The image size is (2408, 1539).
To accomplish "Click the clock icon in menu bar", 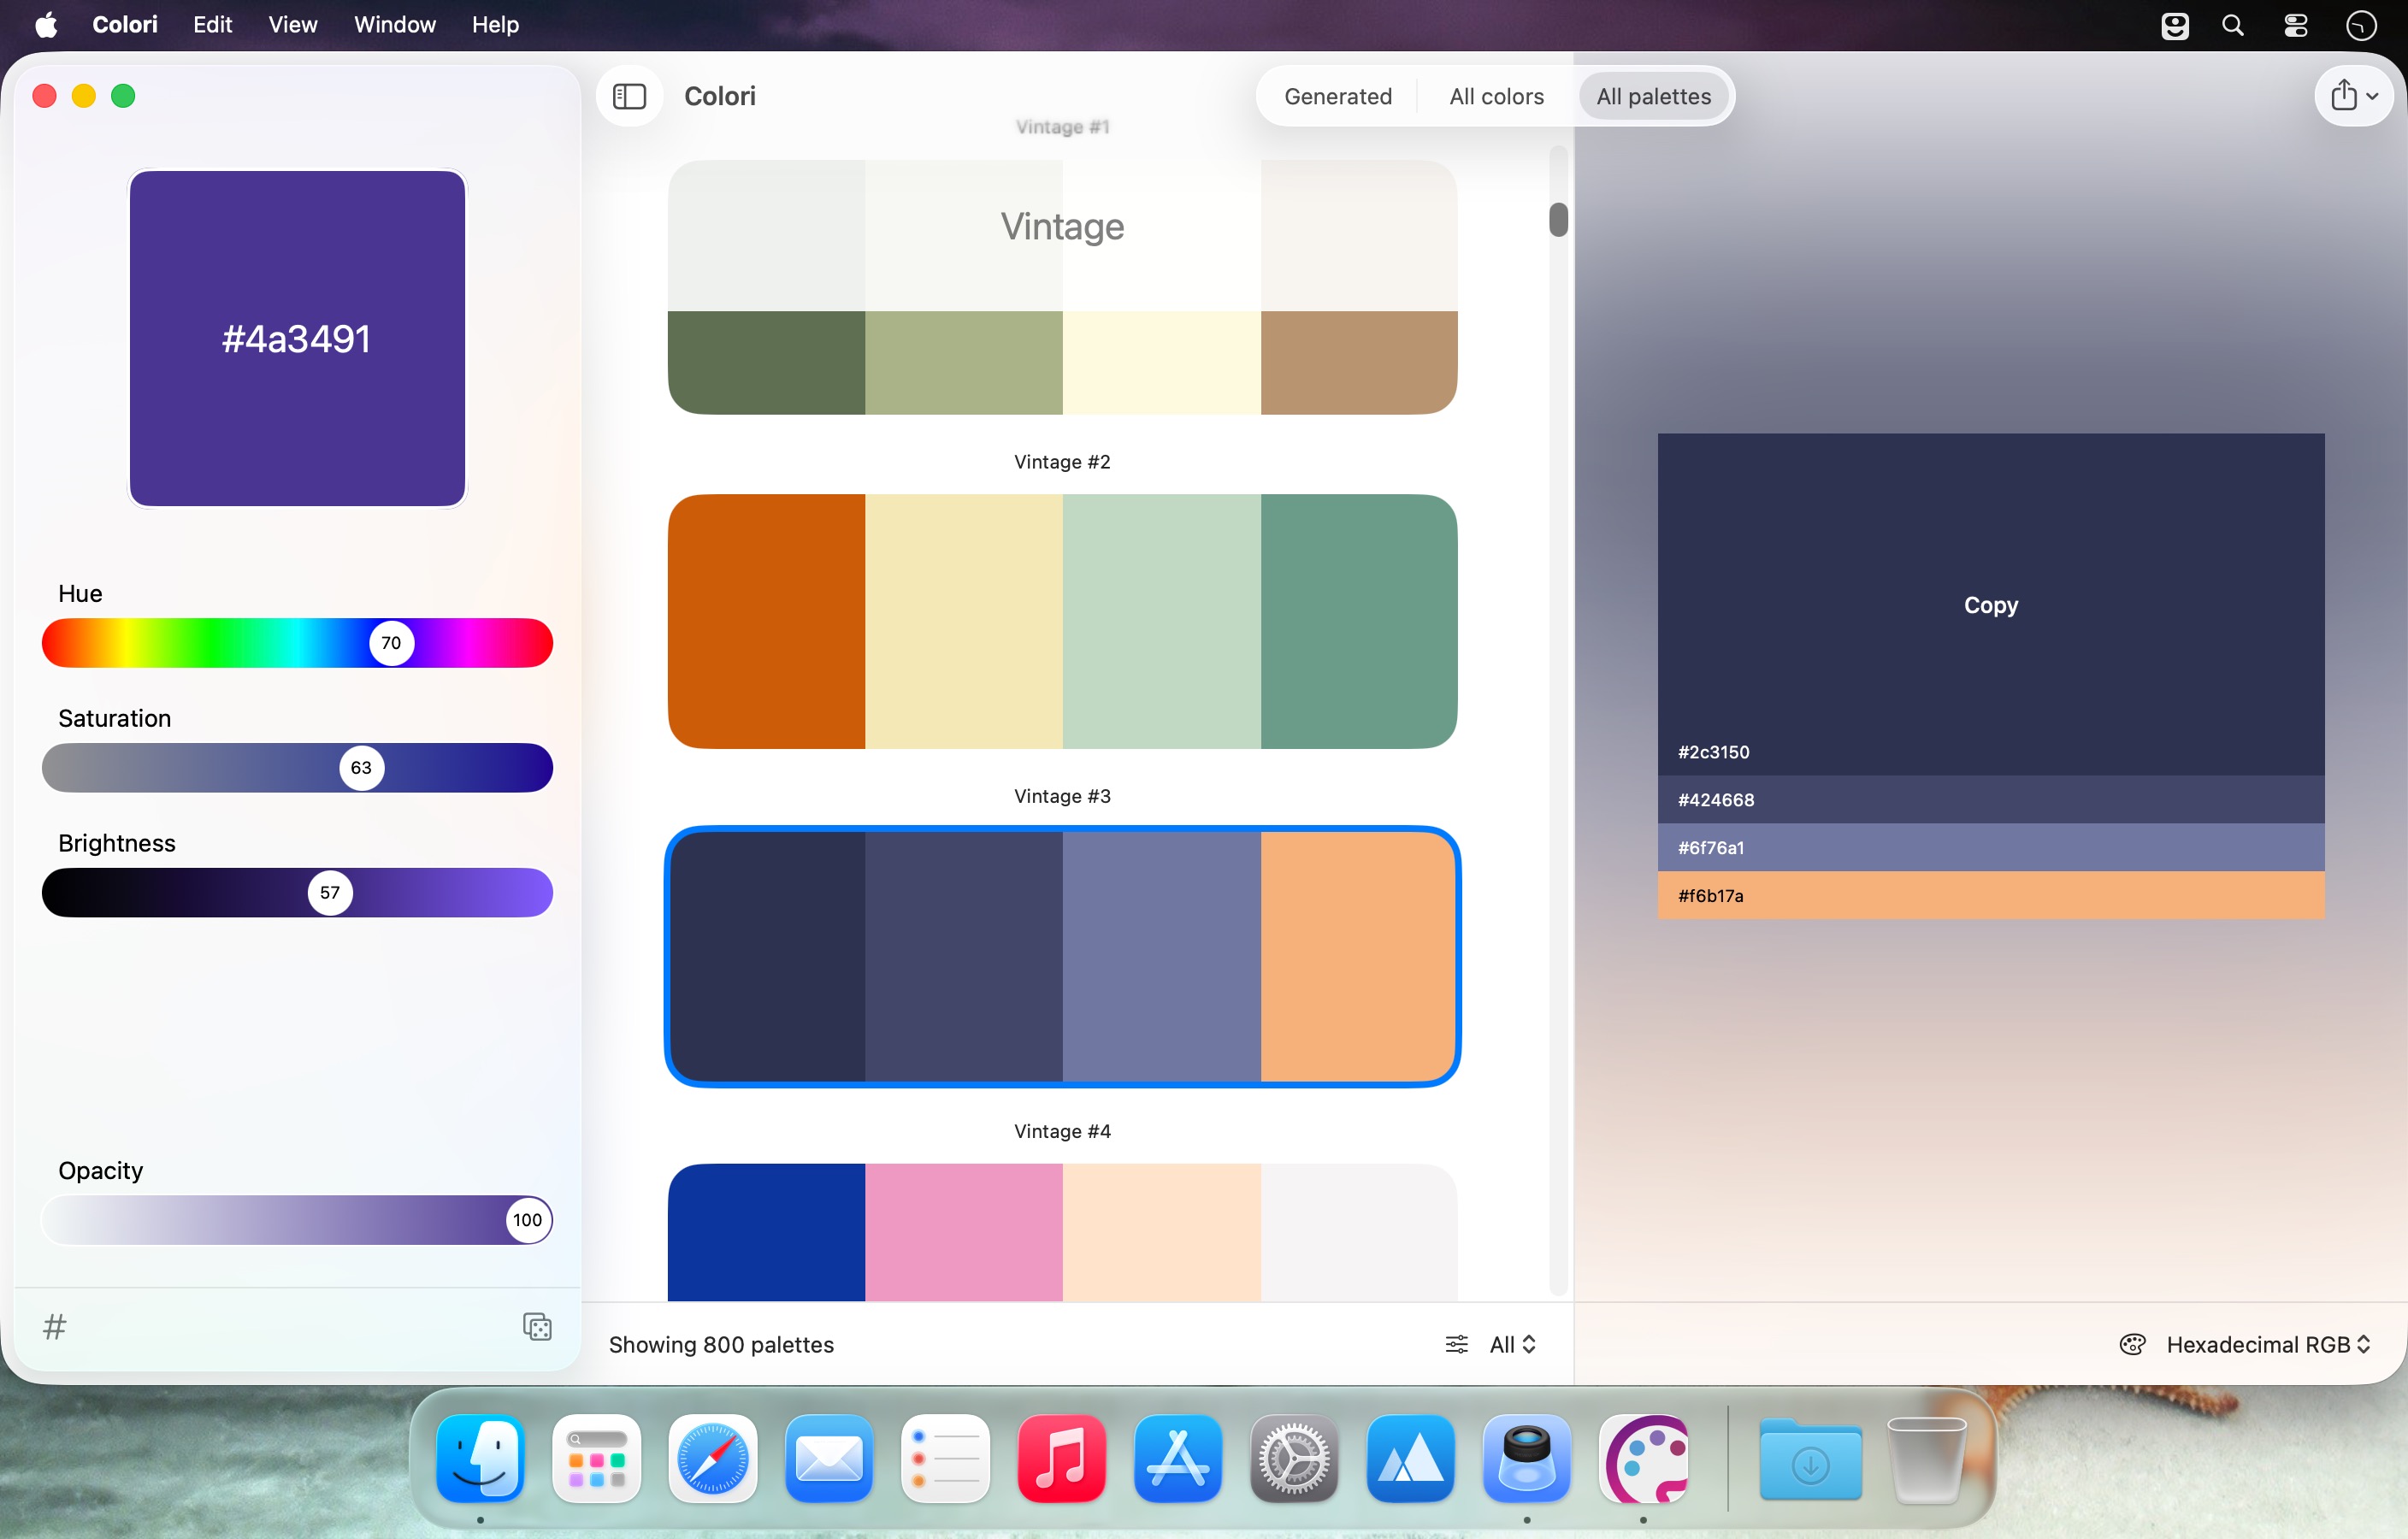I will pos(2361,25).
